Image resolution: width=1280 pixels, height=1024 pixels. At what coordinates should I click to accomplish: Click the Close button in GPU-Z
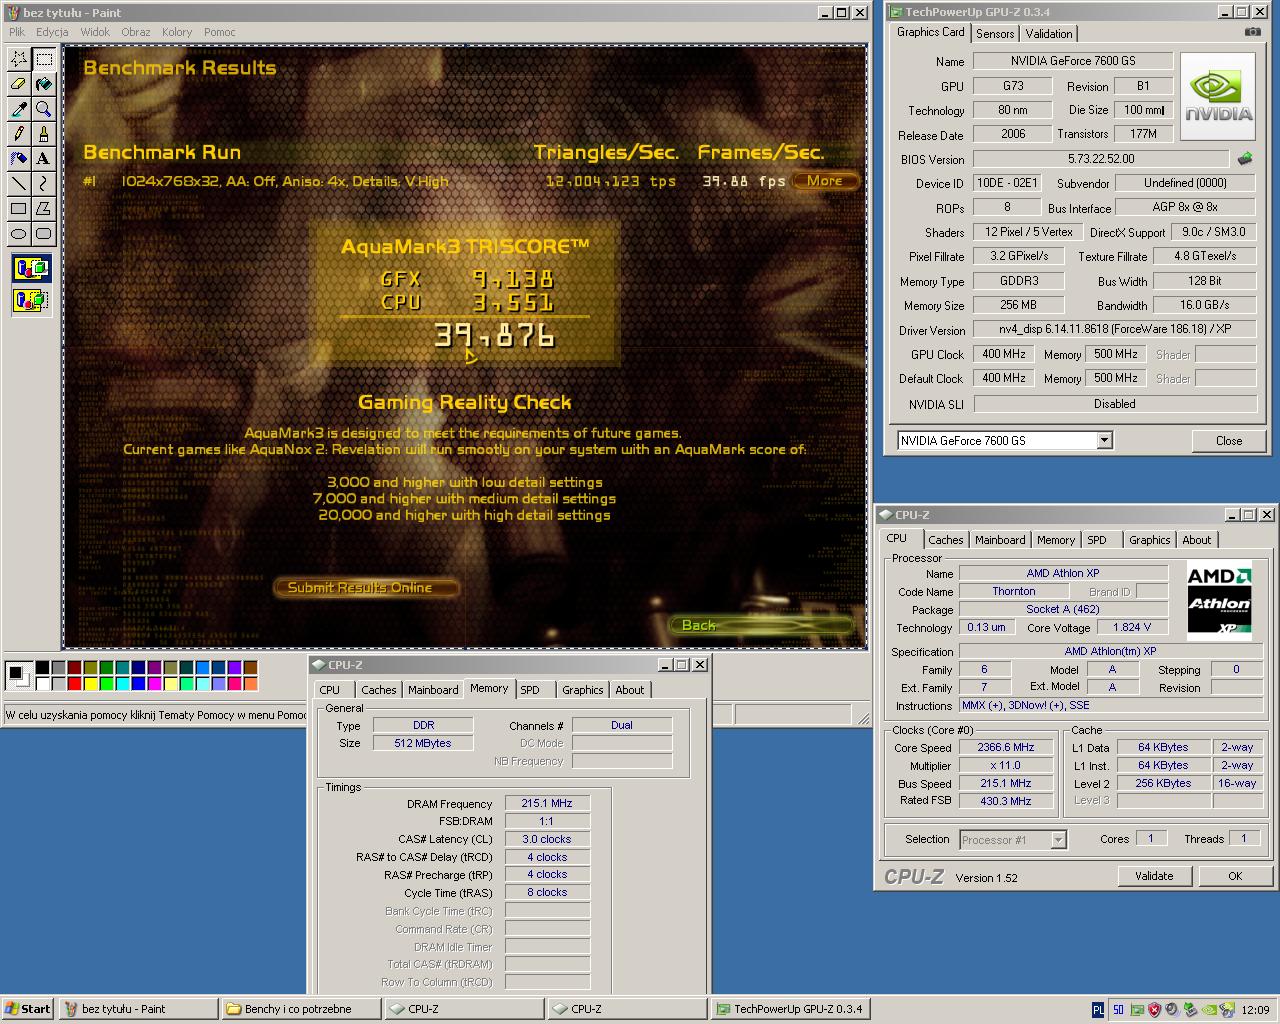click(1229, 440)
